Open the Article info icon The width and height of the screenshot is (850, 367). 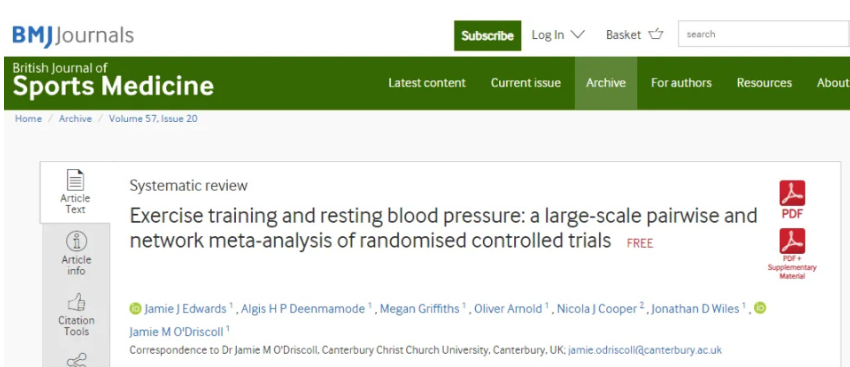(76, 241)
